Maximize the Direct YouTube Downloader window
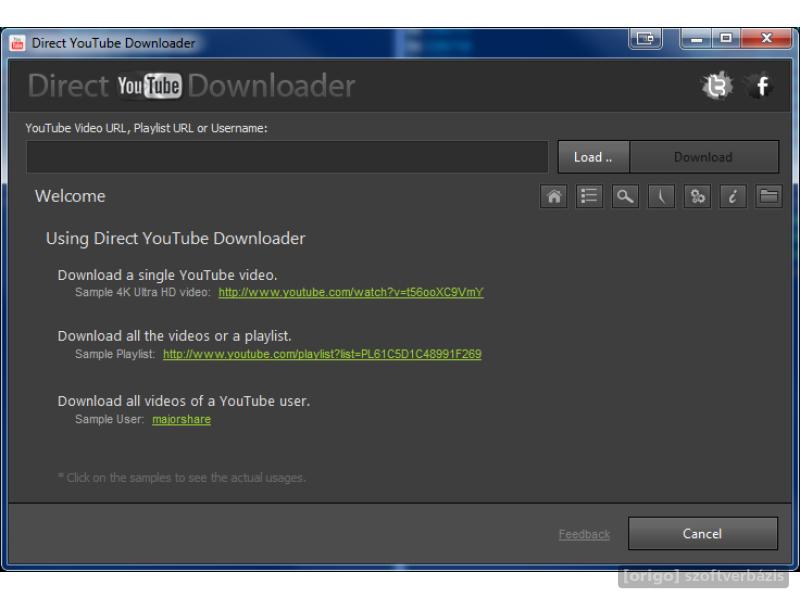The image size is (800, 600). 726,39
